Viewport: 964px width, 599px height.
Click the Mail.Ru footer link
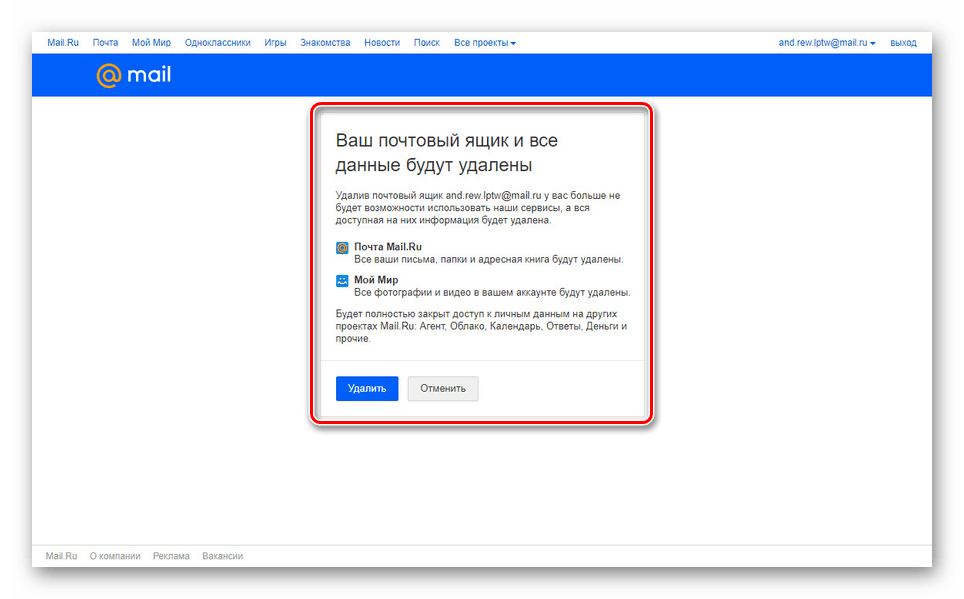pos(61,556)
